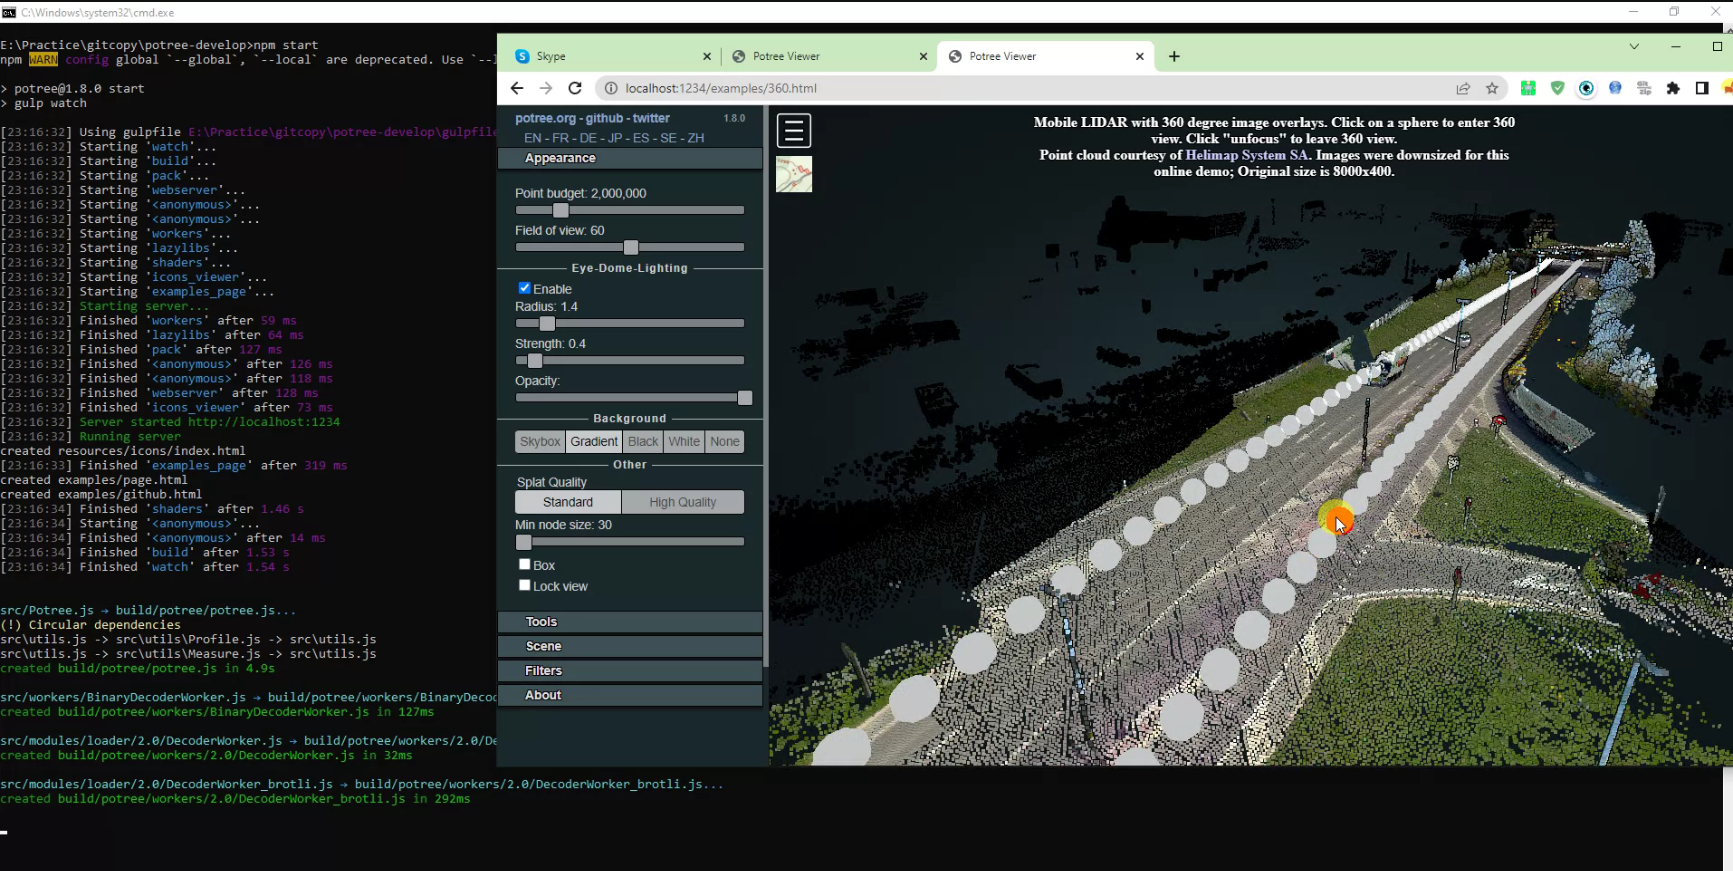
Task: Open the Extensions puzzle-piece menu
Action: click(1673, 88)
